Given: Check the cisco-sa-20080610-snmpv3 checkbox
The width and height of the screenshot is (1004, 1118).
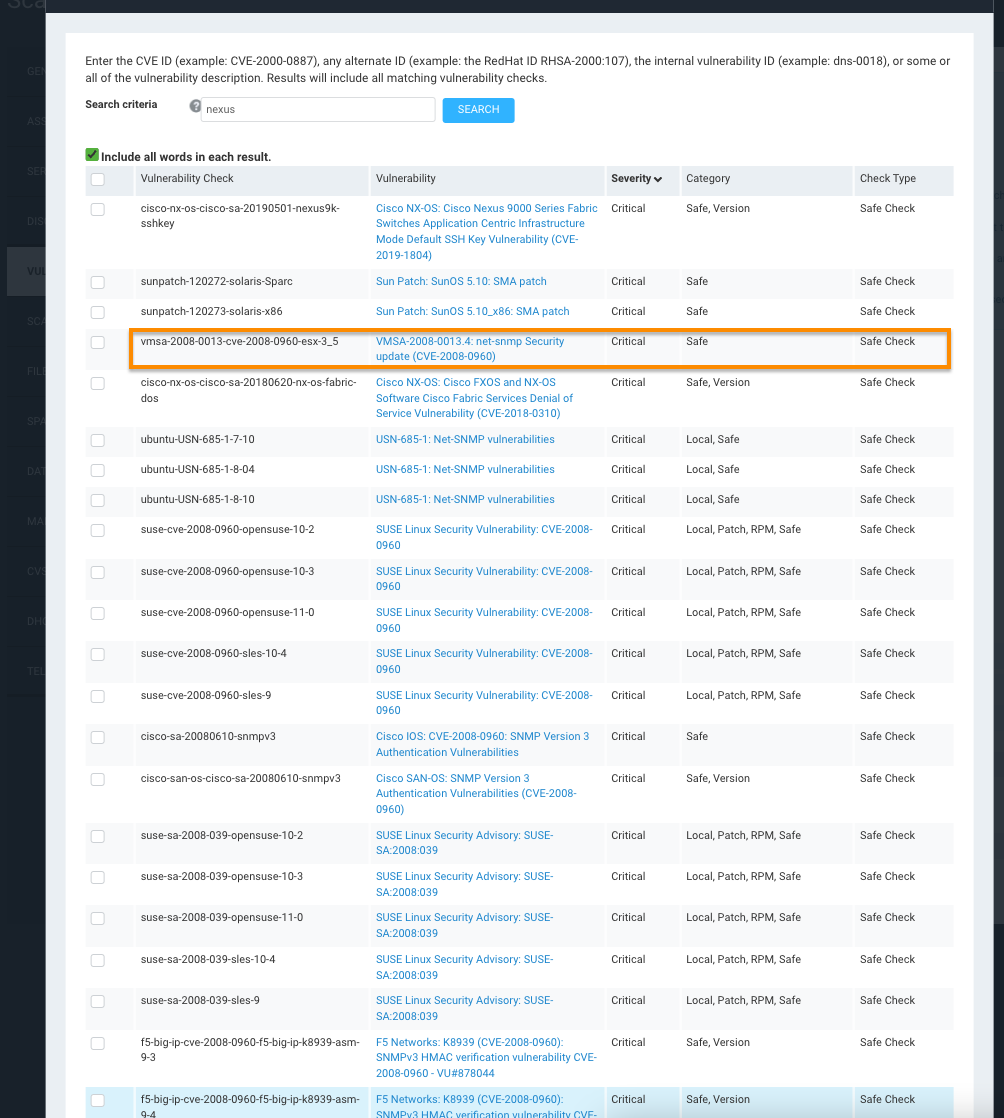Looking at the screenshot, I should tap(98, 737).
